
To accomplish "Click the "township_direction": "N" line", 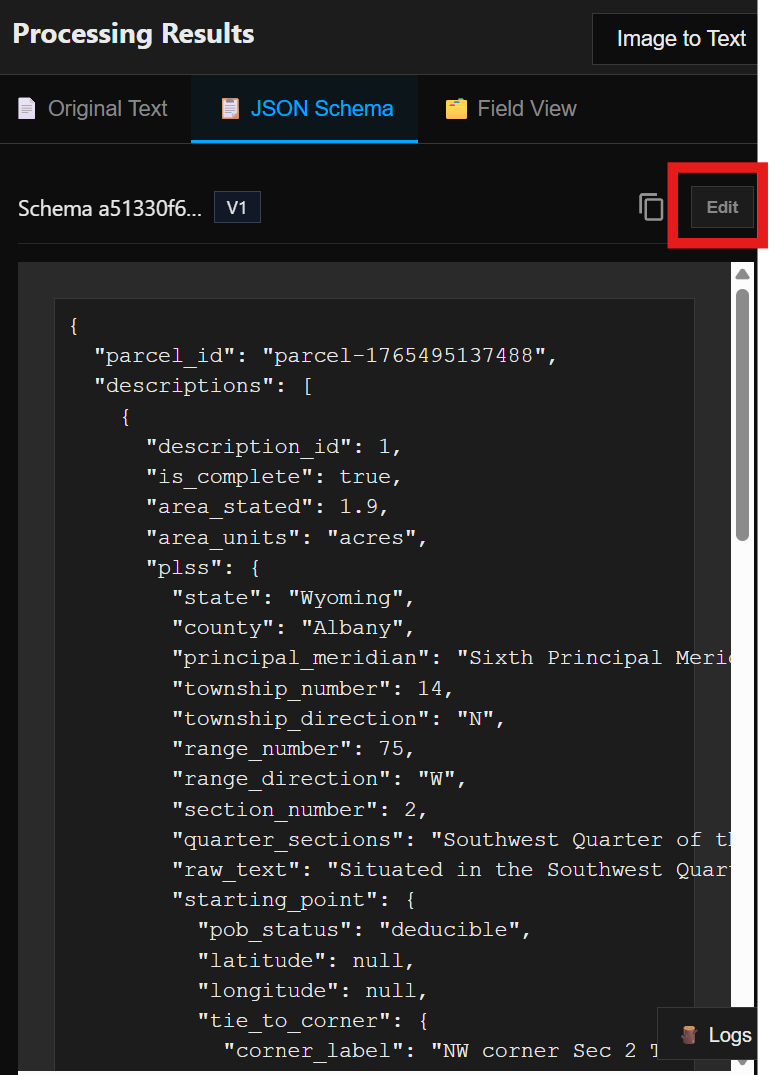I will point(339,718).
